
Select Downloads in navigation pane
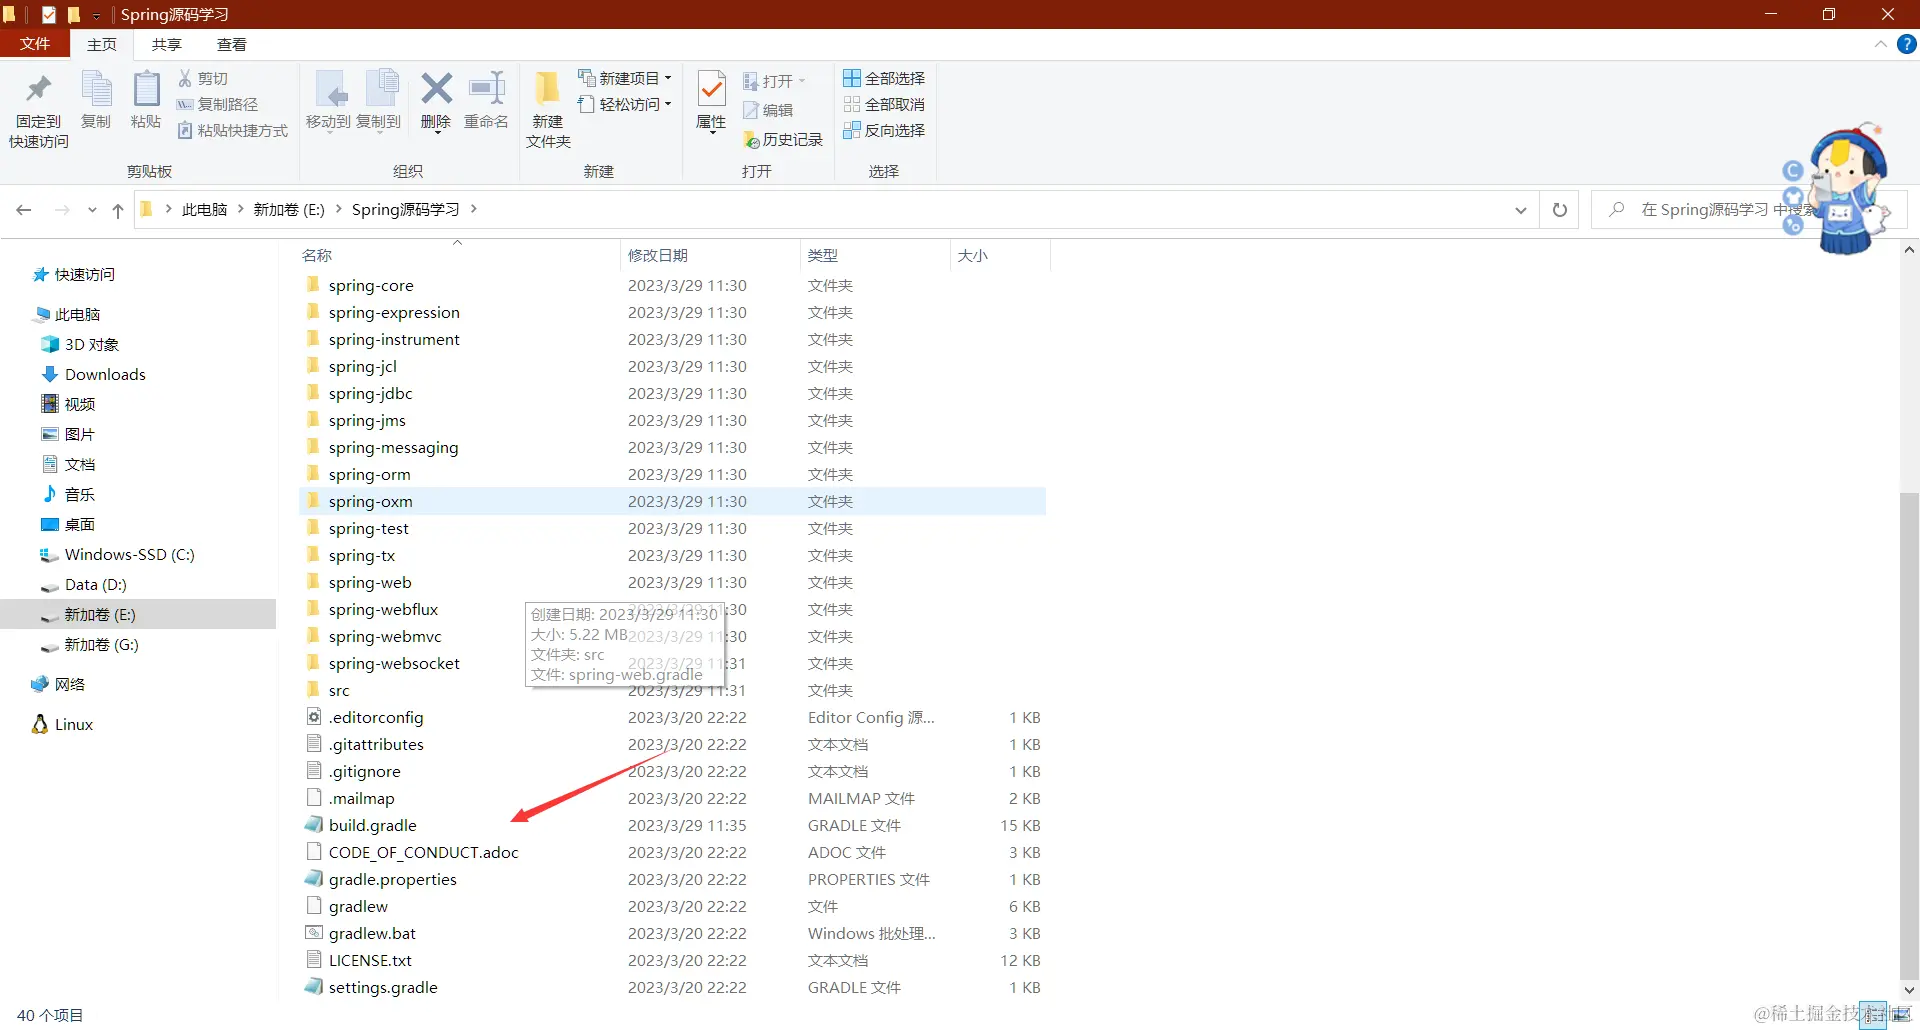tap(105, 374)
